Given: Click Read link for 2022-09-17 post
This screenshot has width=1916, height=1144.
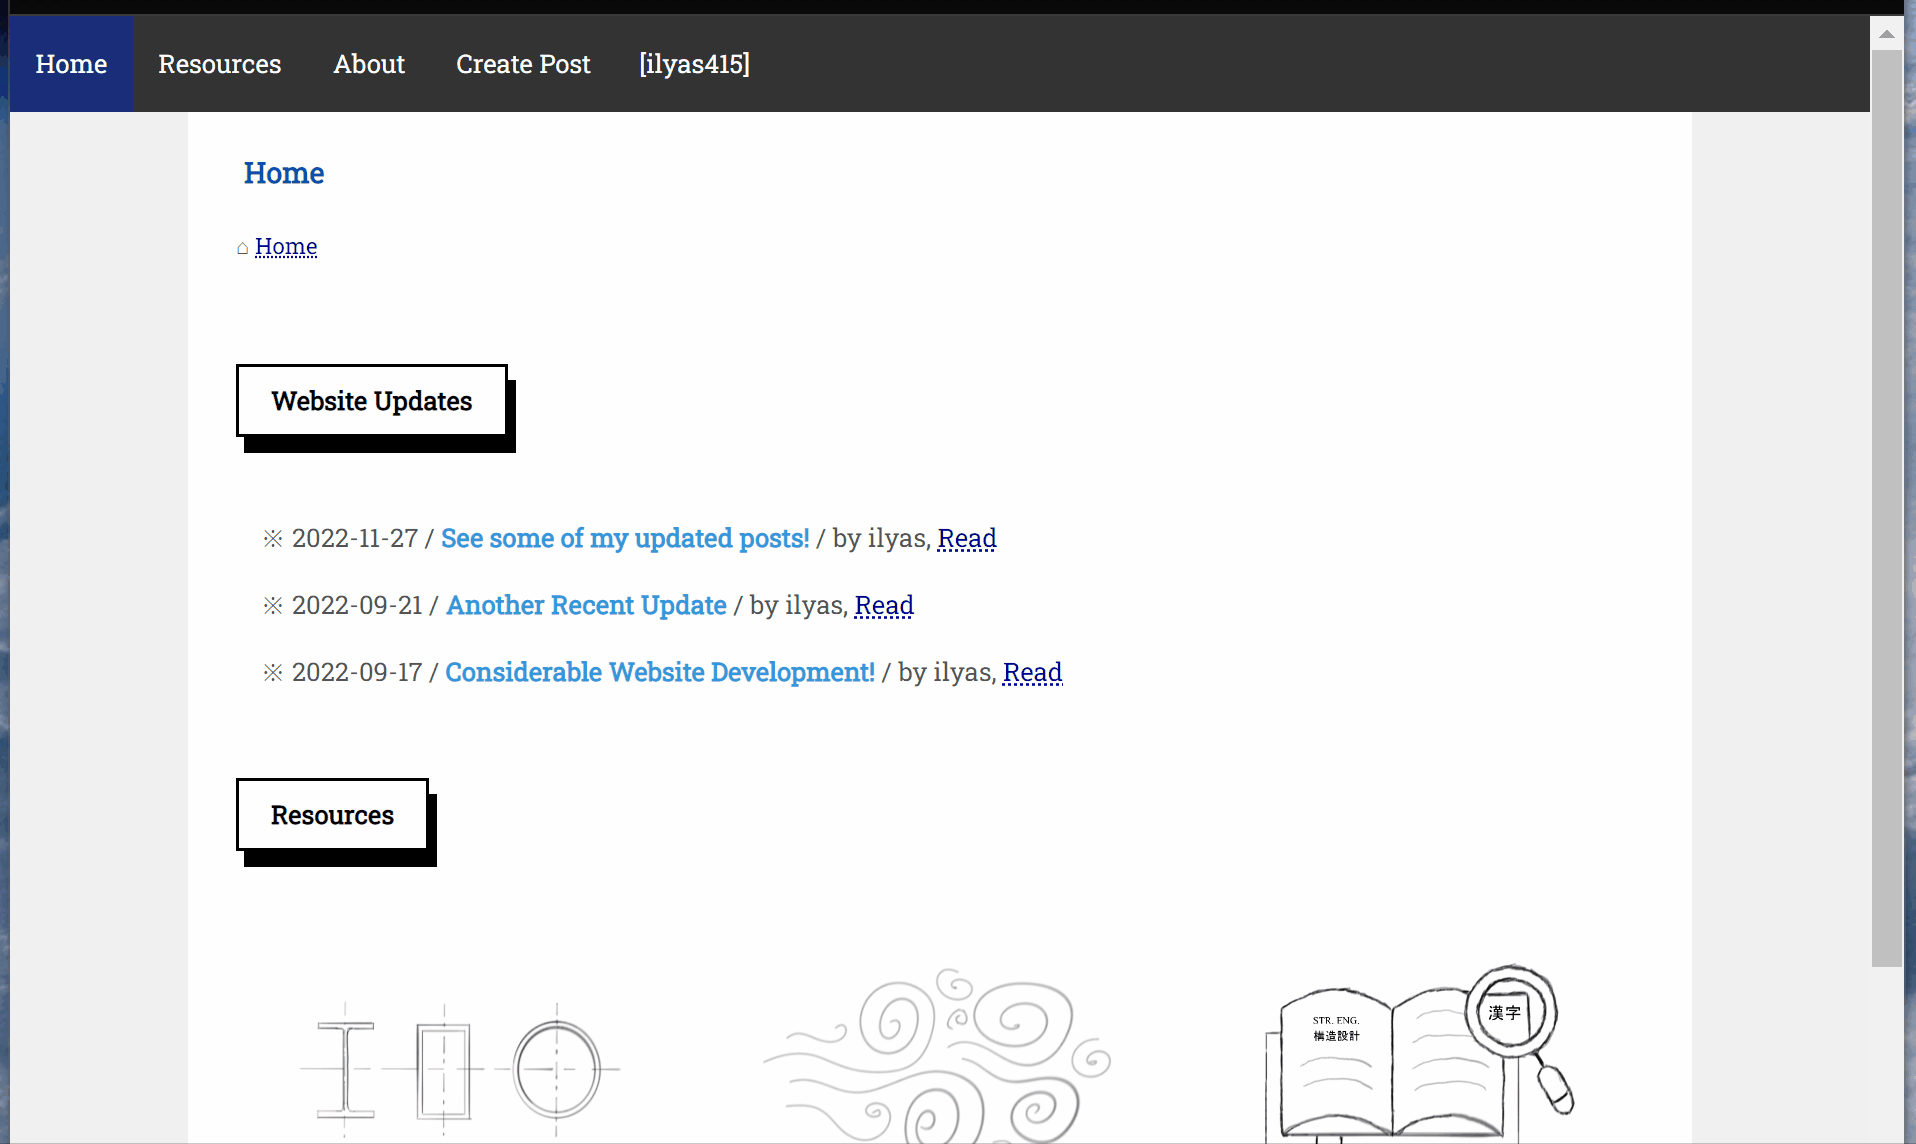Looking at the screenshot, I should [1032, 672].
